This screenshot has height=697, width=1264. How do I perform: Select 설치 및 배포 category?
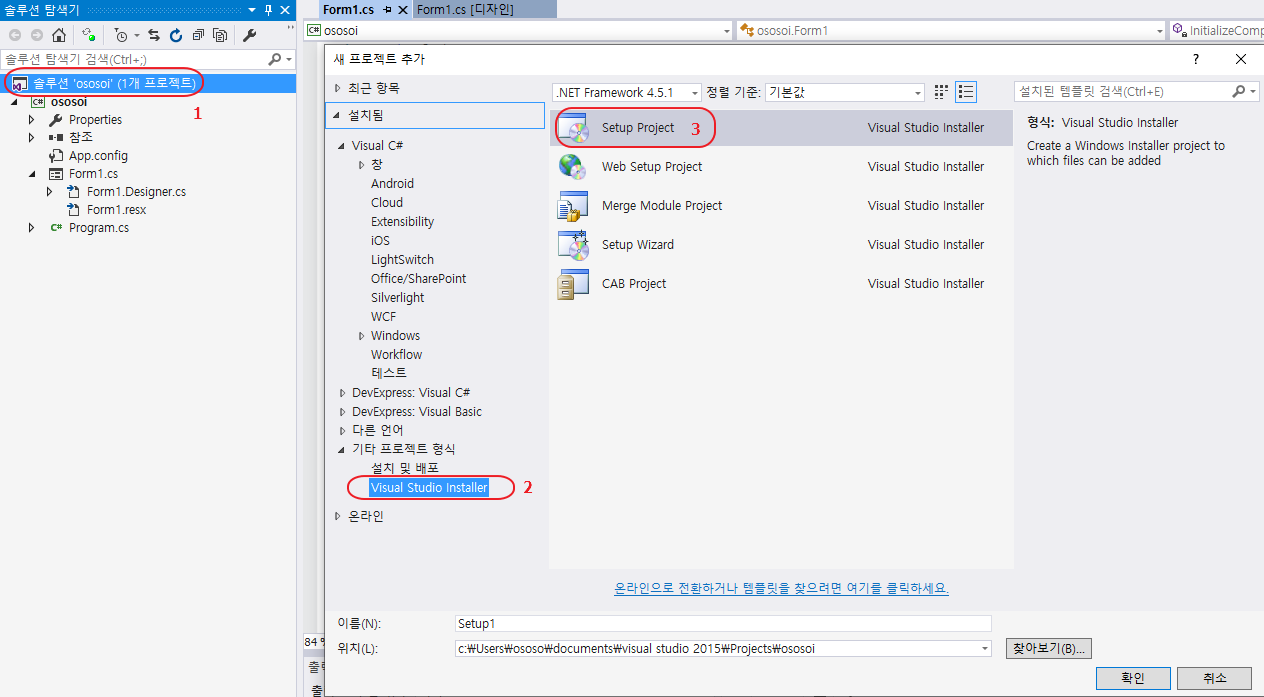pyautogui.click(x=405, y=468)
